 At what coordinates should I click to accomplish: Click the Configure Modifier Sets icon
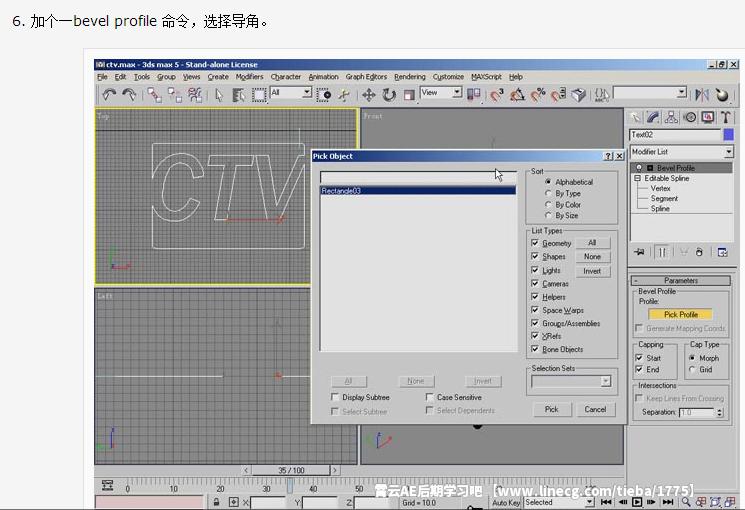(722, 252)
